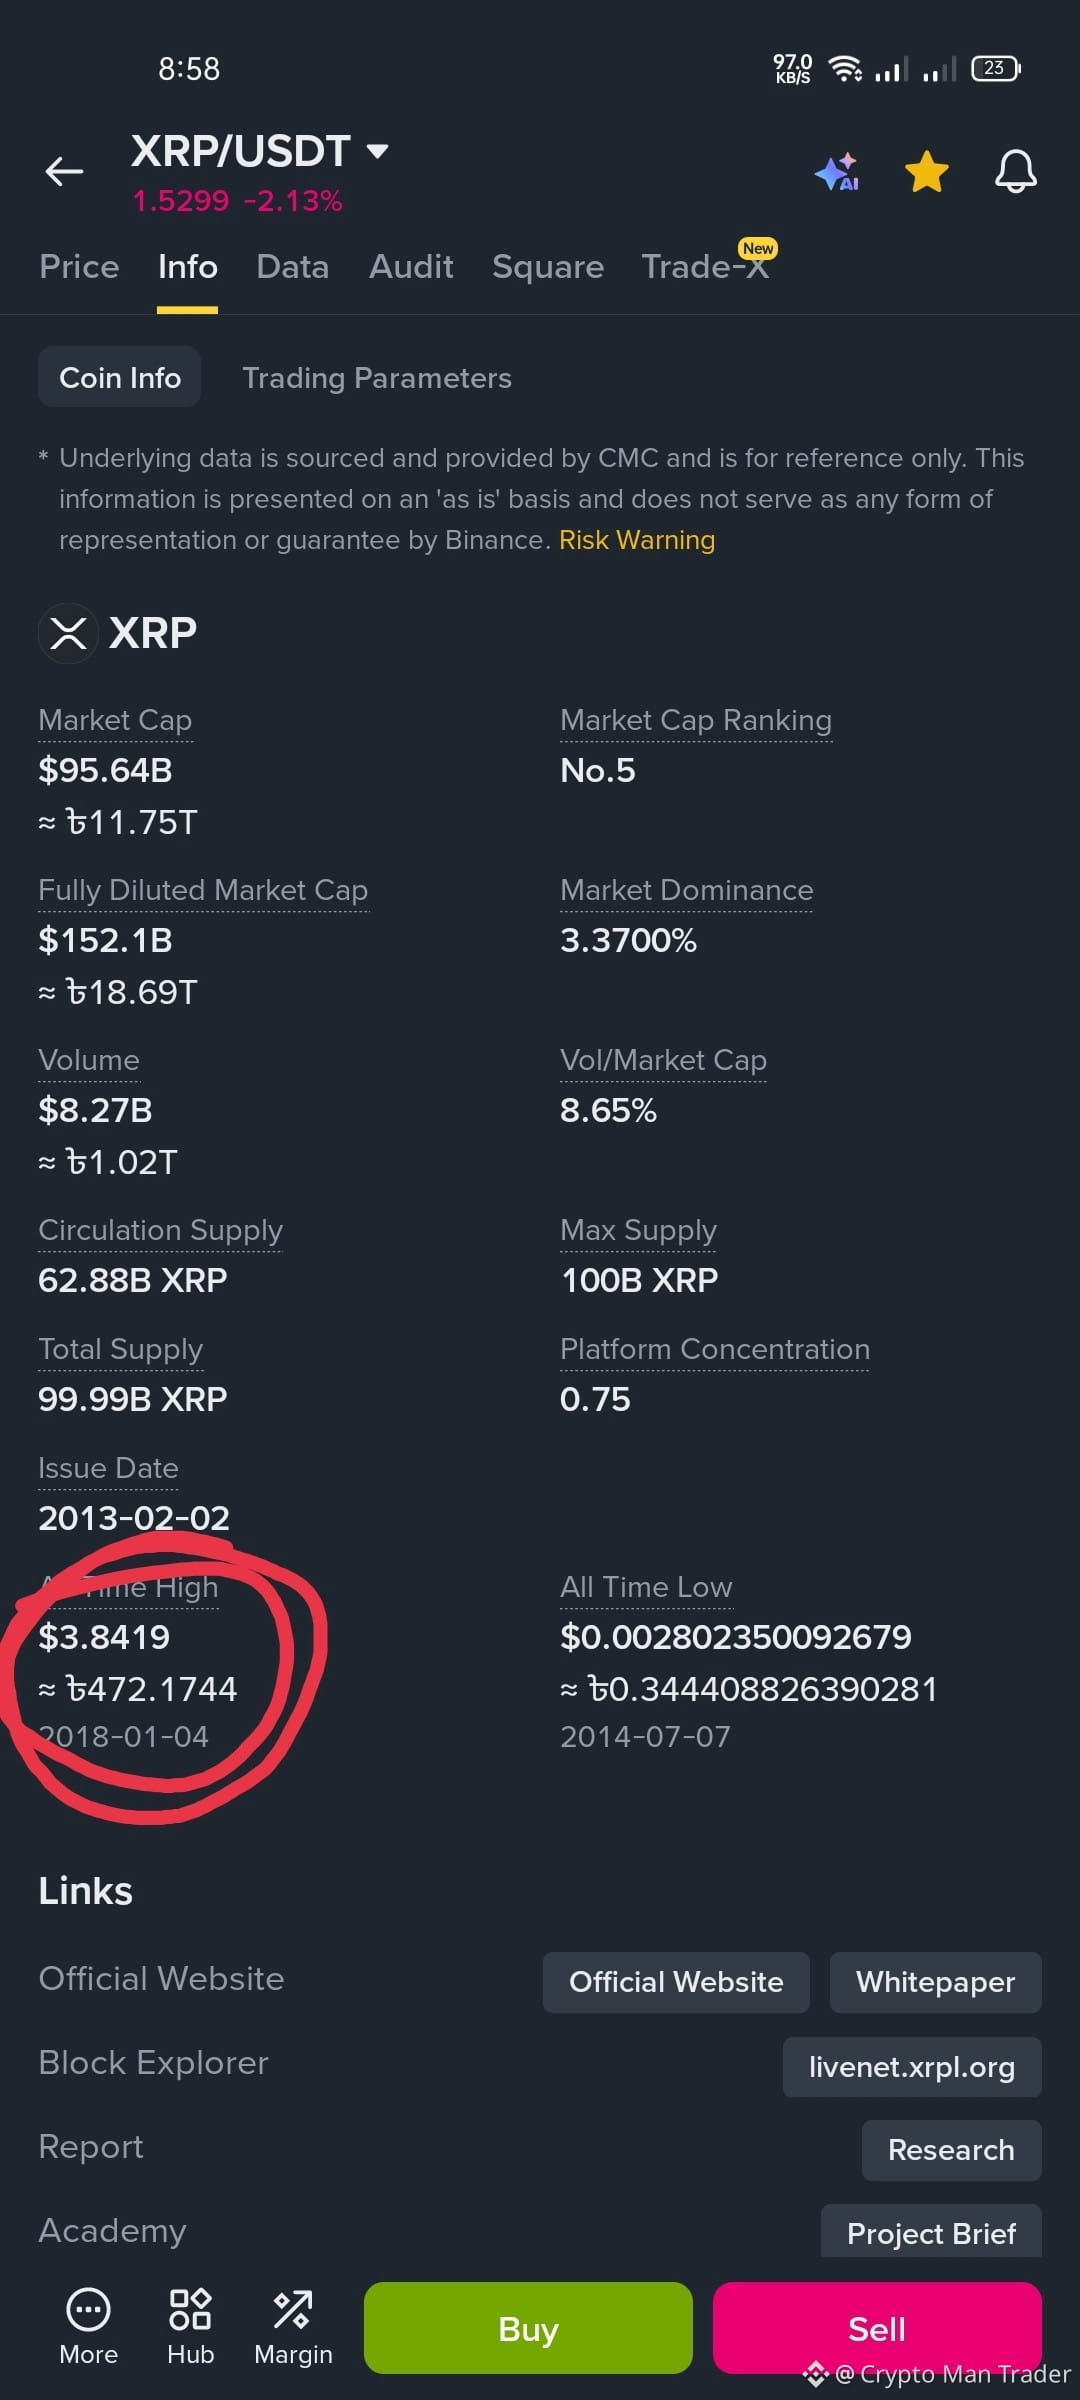Toggle the yellow favorite star
The height and width of the screenshot is (2400, 1080).
point(927,172)
